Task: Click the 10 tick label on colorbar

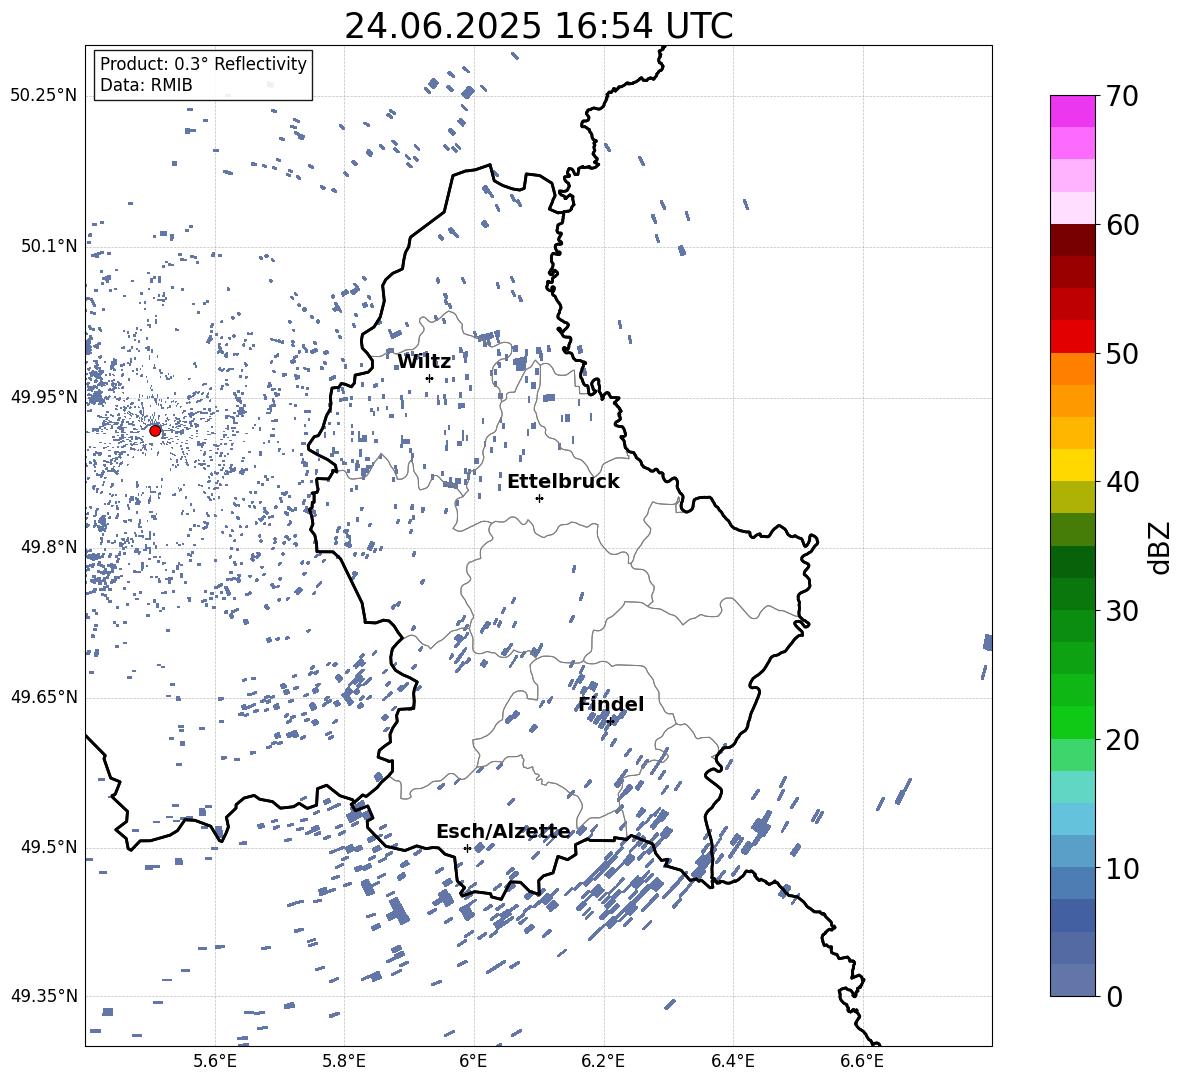Action: [x=1122, y=869]
